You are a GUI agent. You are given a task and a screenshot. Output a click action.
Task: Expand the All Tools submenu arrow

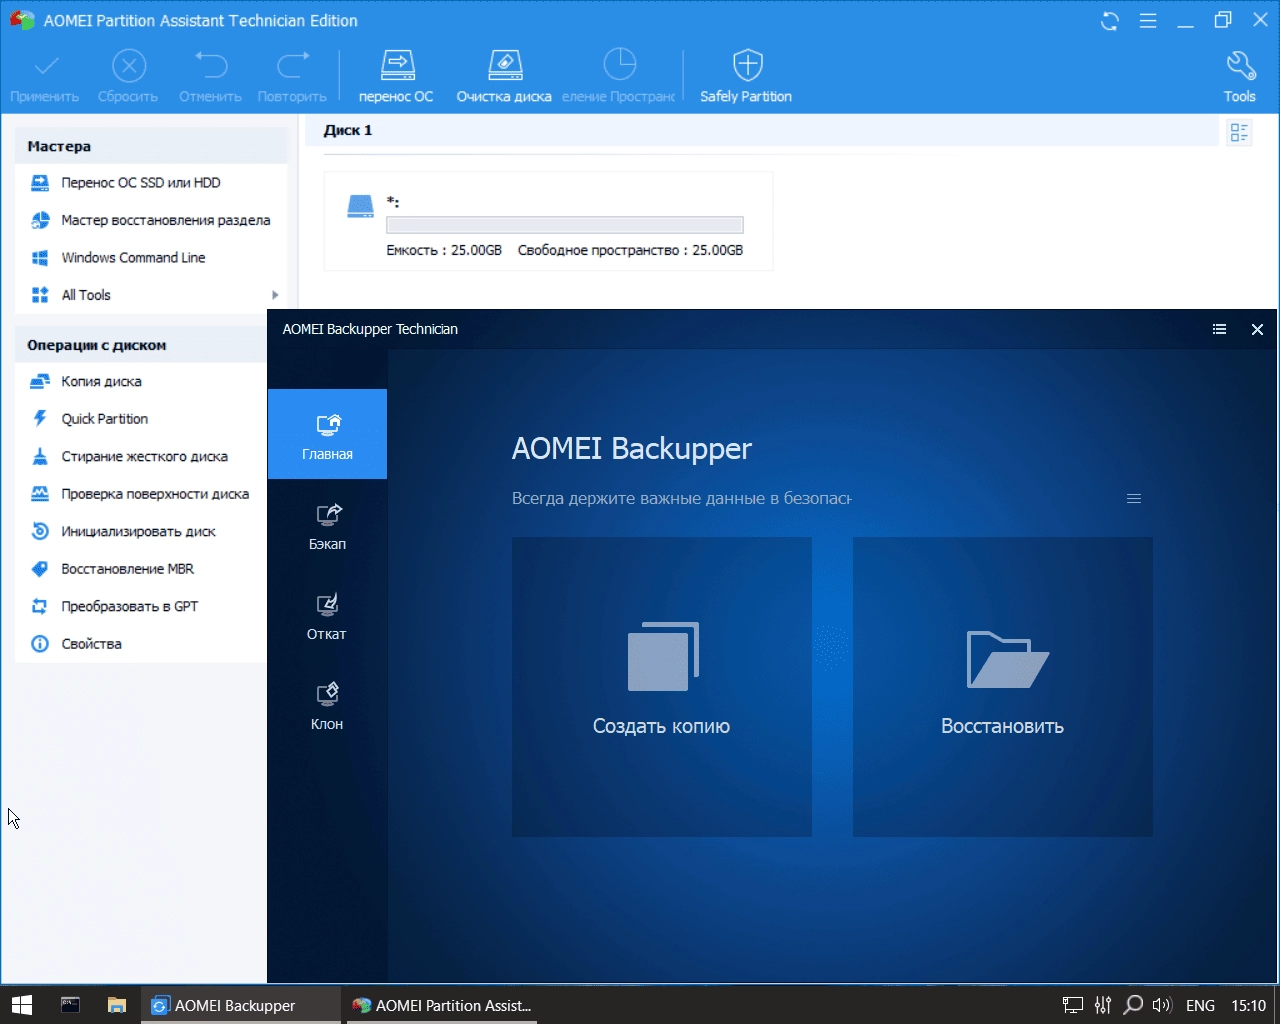(x=275, y=295)
